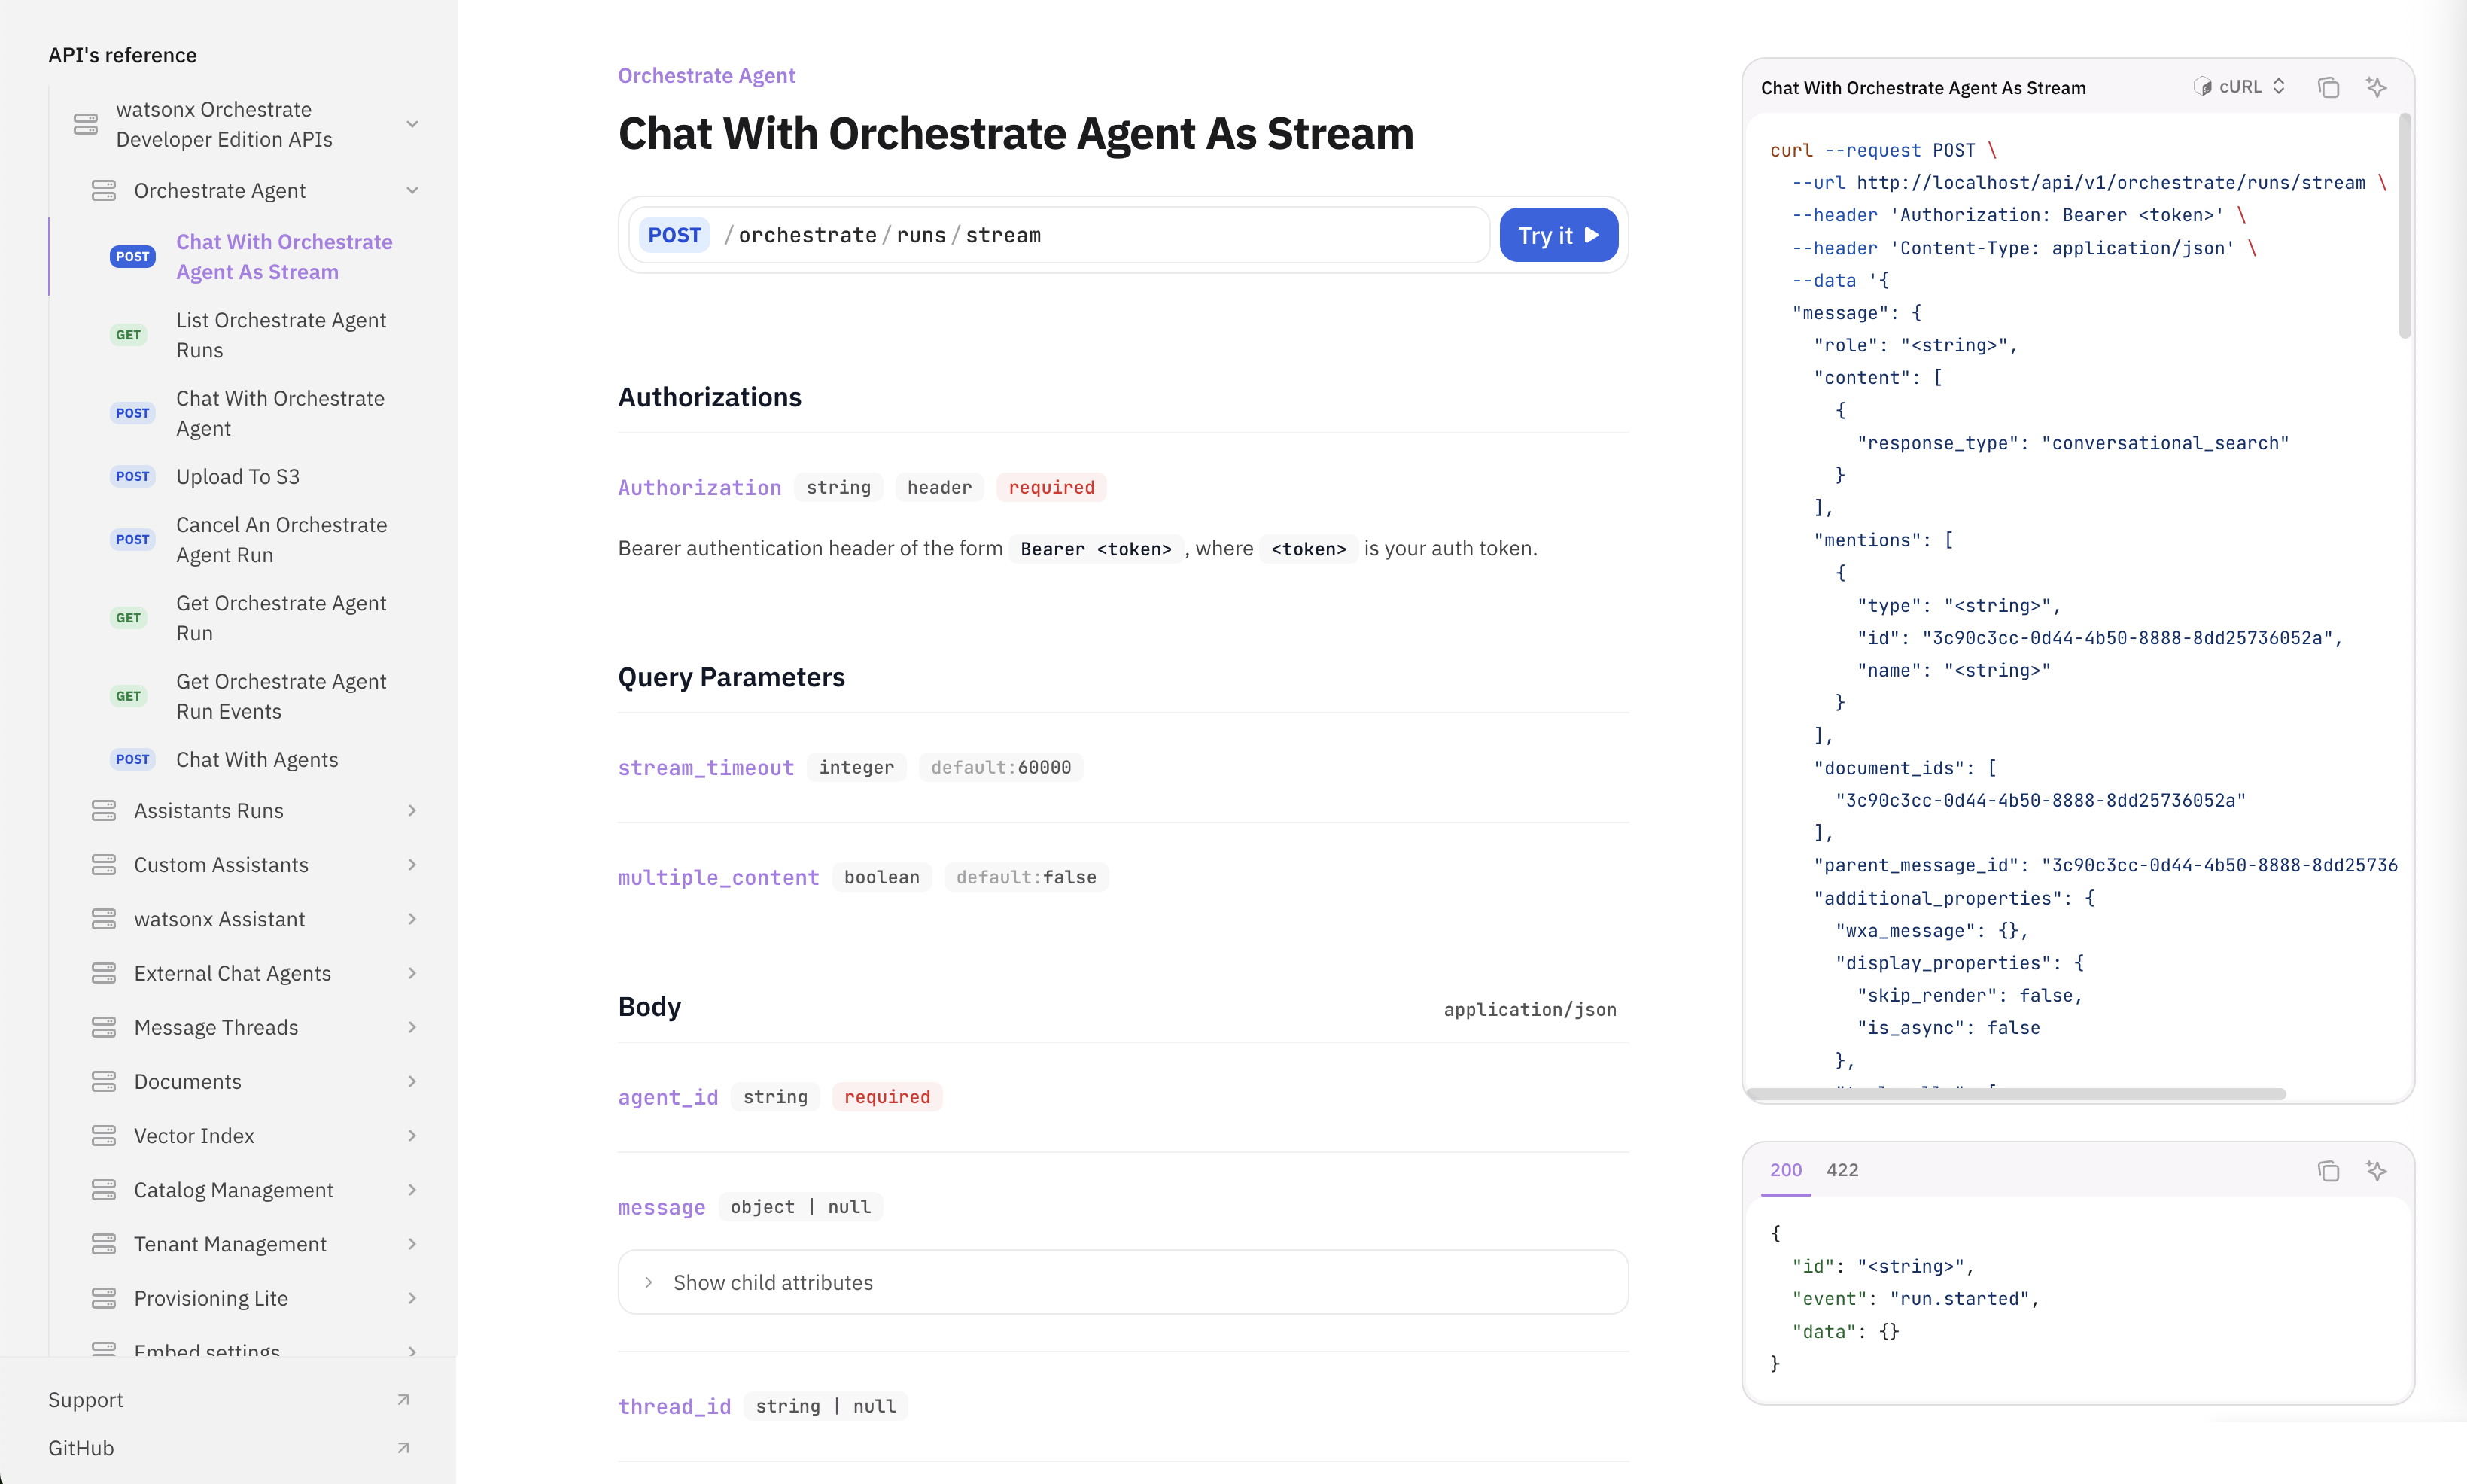Click the External Chat Agents group icon
This screenshot has width=2467, height=1484.
104,973
